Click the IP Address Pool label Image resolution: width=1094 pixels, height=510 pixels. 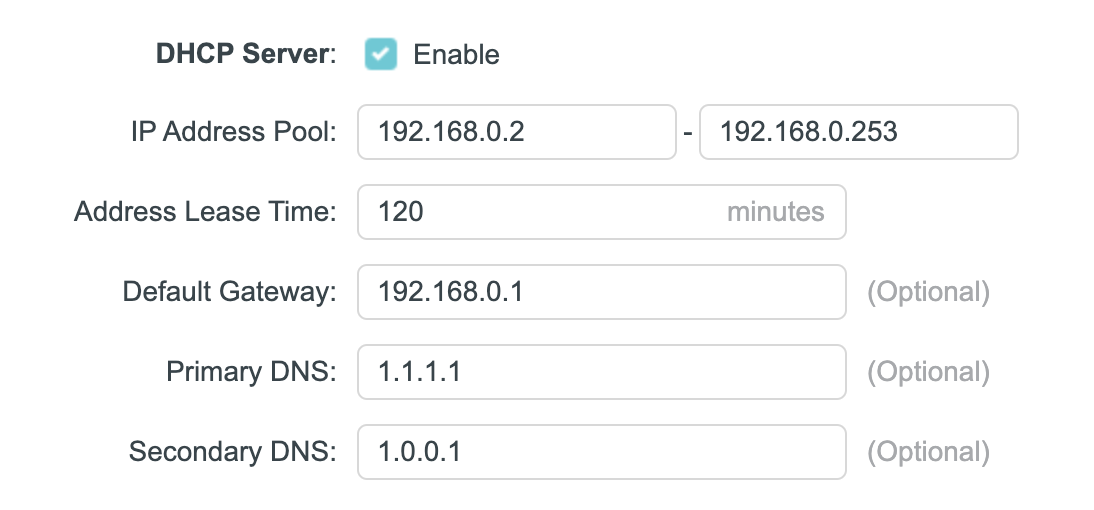[234, 132]
